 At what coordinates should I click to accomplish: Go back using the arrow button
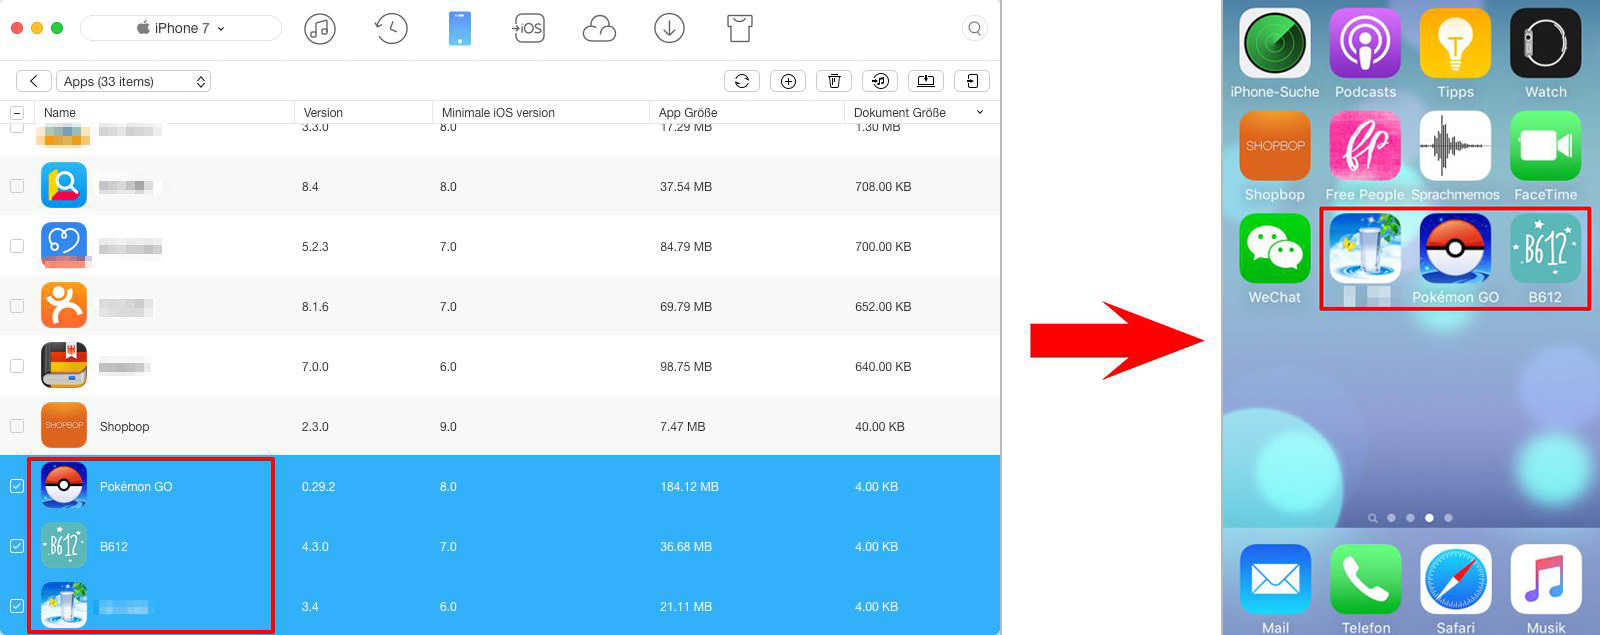[x=34, y=81]
